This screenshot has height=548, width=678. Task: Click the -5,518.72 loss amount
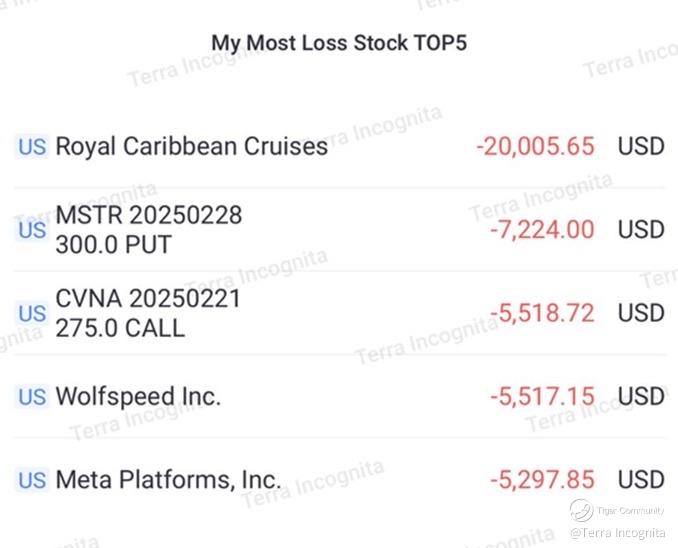pos(542,313)
